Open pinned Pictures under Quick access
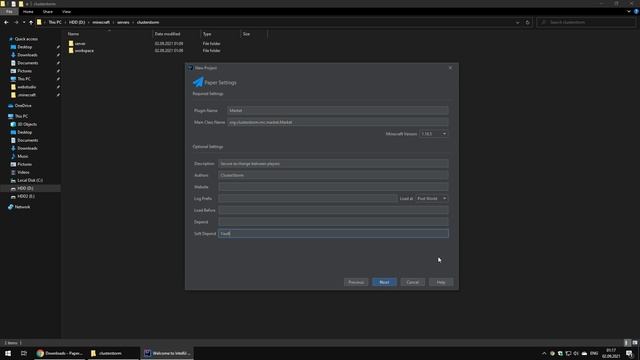The width and height of the screenshot is (640, 360). coord(24,71)
